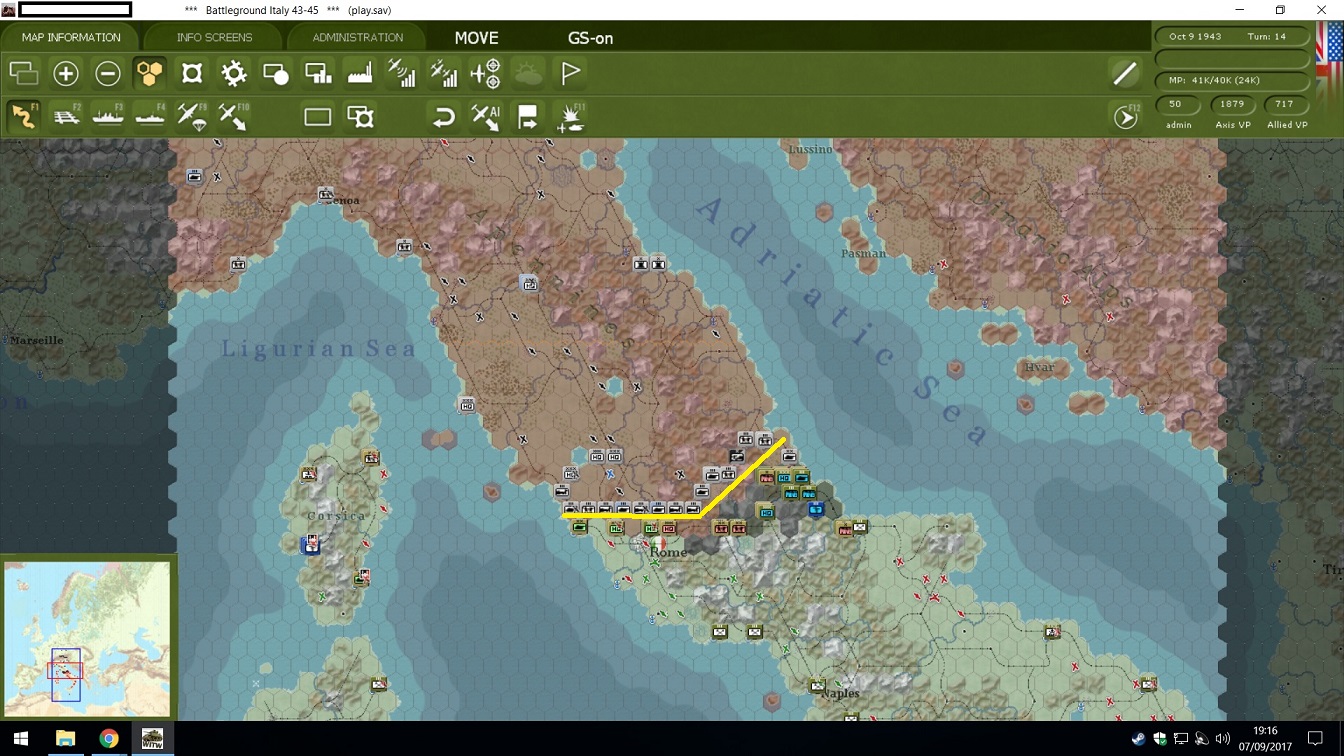Click the rectangle with bracket square icon
1344x756 pixels.
pos(360,117)
